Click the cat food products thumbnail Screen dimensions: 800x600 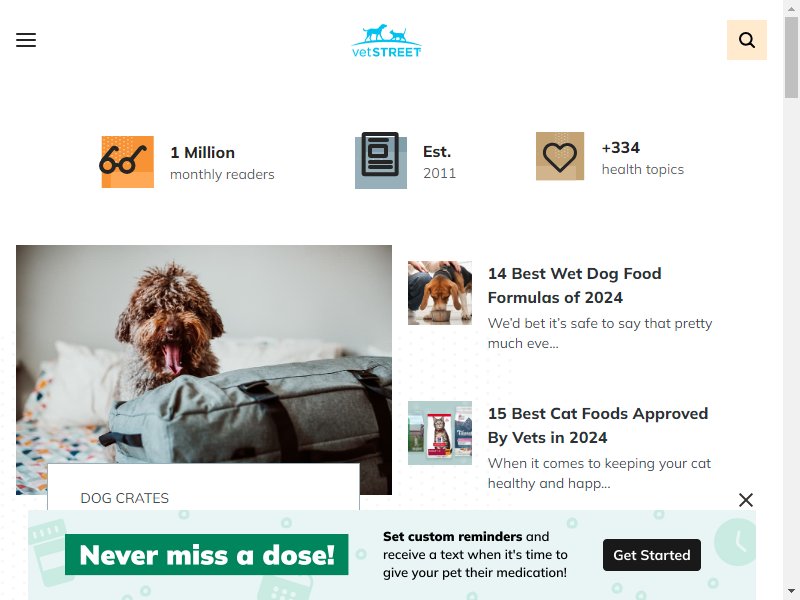[440, 433]
